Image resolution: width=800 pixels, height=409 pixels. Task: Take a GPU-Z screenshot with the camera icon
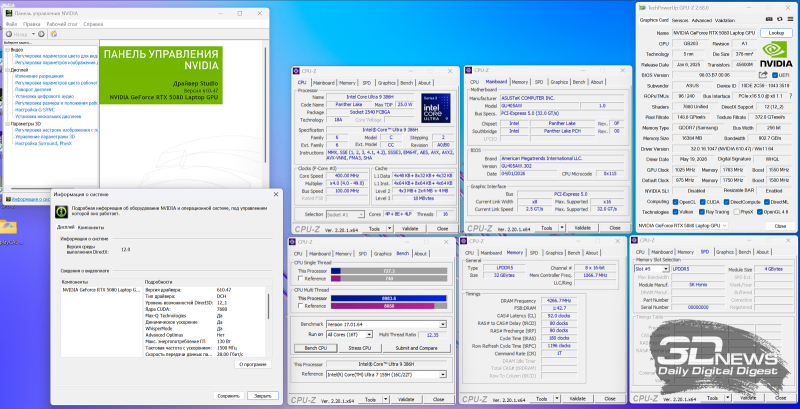[769, 20]
